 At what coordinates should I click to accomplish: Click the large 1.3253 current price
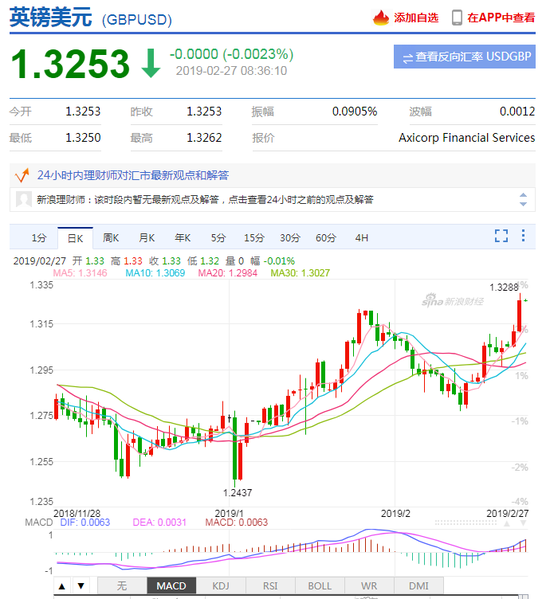point(71,63)
